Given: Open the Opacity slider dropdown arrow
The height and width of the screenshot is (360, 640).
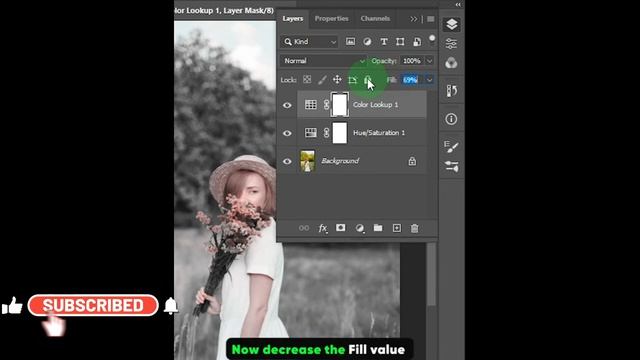Looking at the screenshot, I should pyautogui.click(x=429, y=61).
